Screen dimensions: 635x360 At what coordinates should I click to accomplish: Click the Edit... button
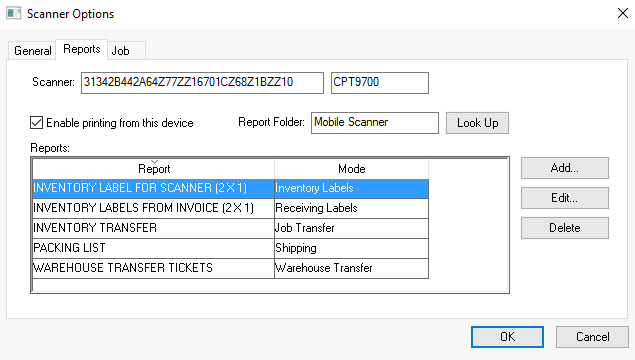[x=565, y=198]
